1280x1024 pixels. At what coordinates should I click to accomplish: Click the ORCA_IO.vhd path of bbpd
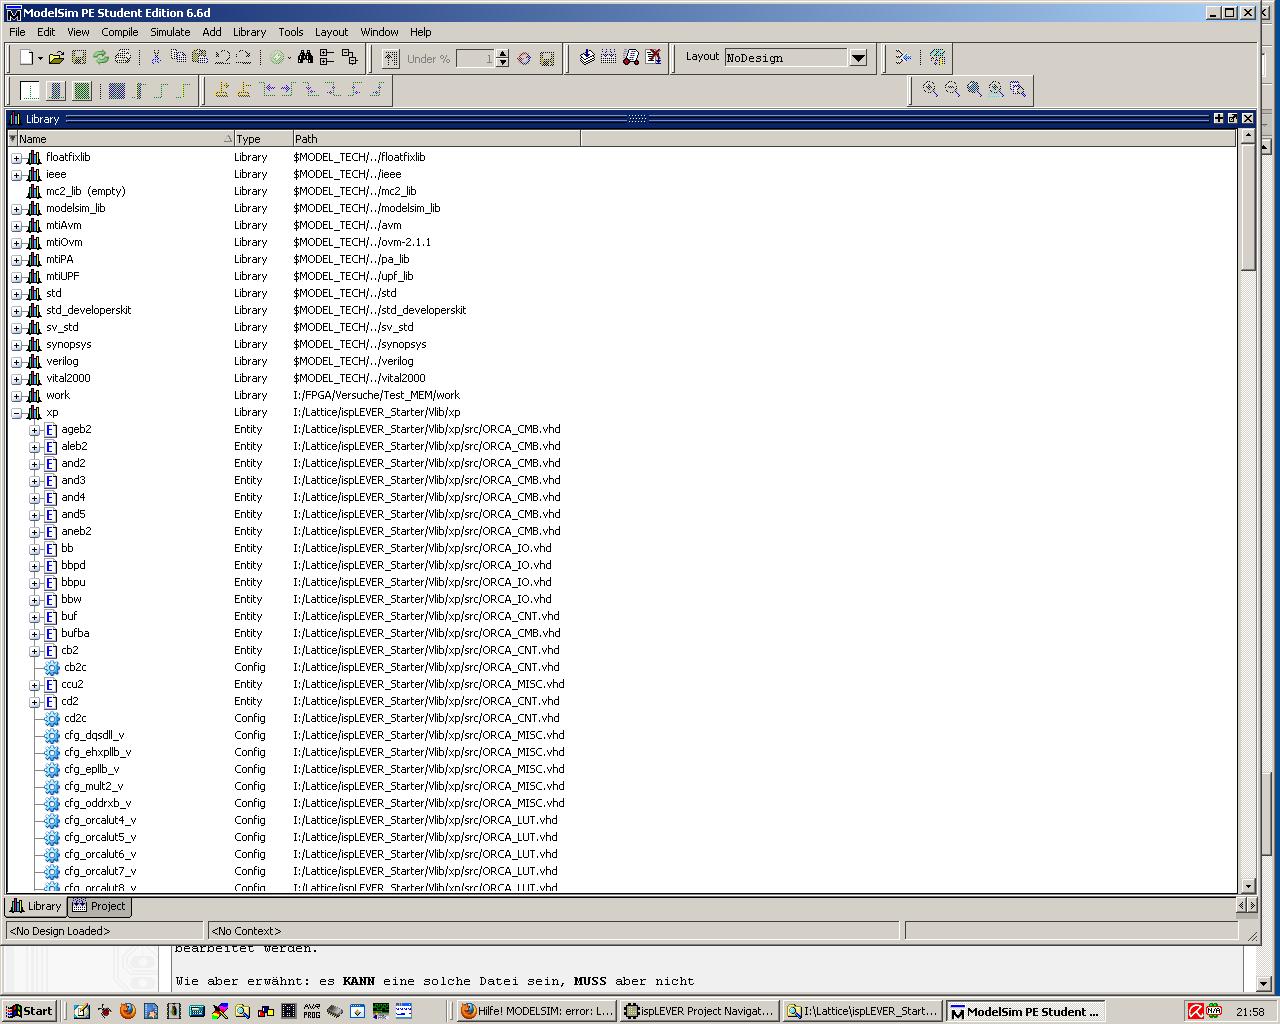click(422, 565)
